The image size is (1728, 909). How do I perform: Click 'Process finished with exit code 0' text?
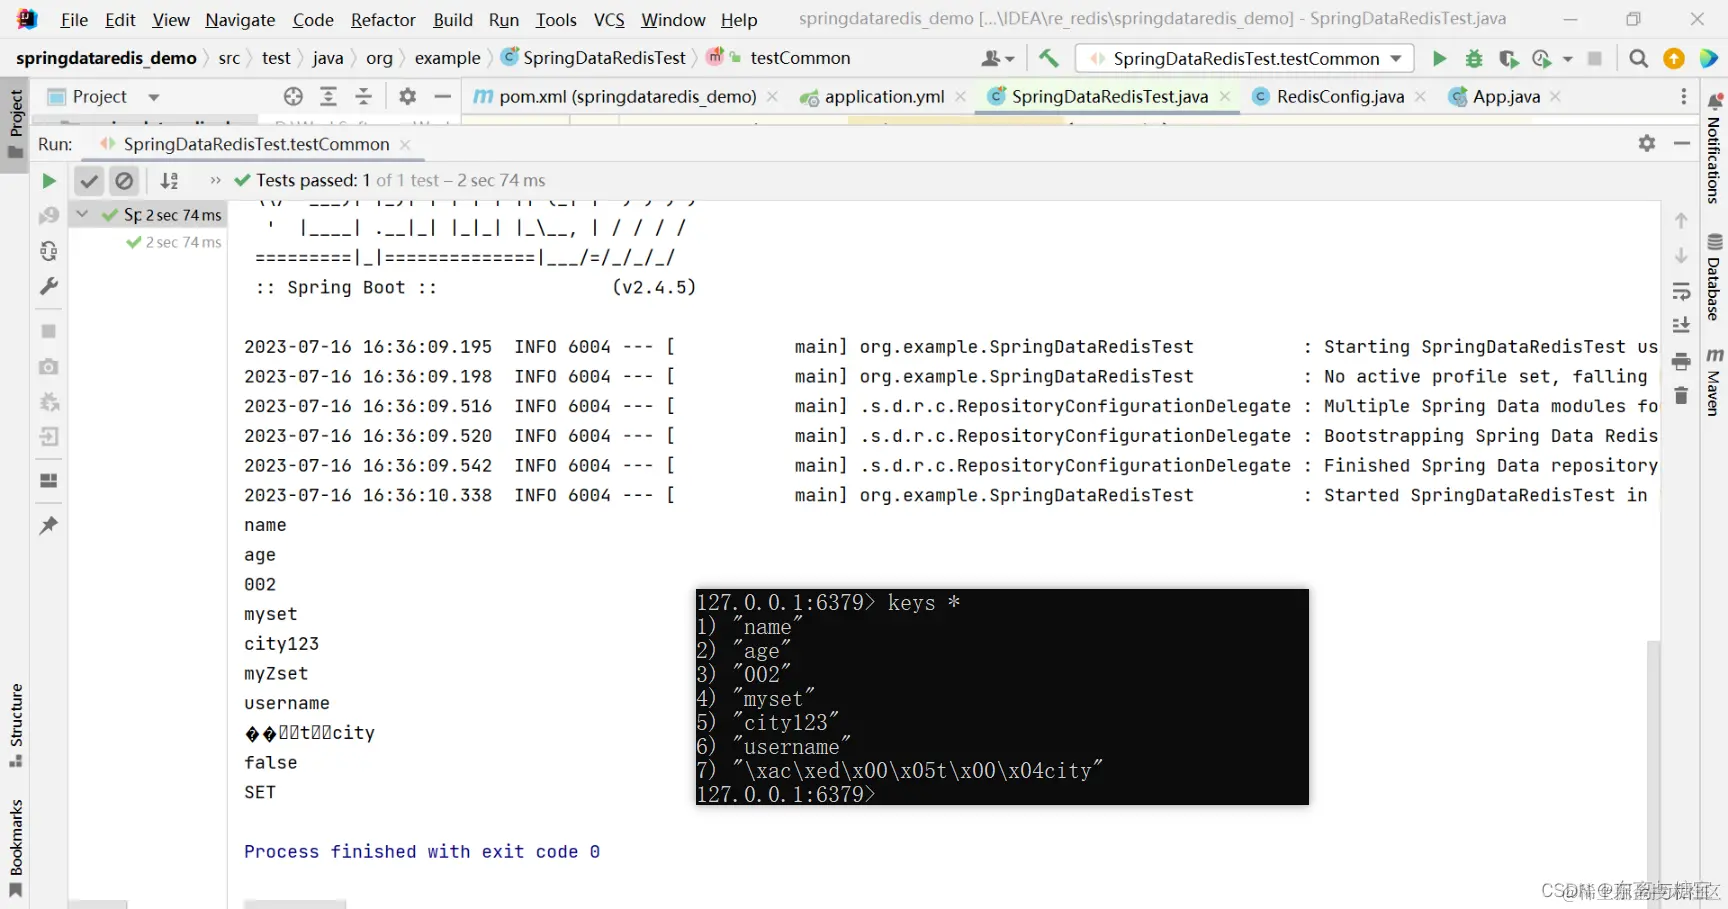pyautogui.click(x=422, y=852)
